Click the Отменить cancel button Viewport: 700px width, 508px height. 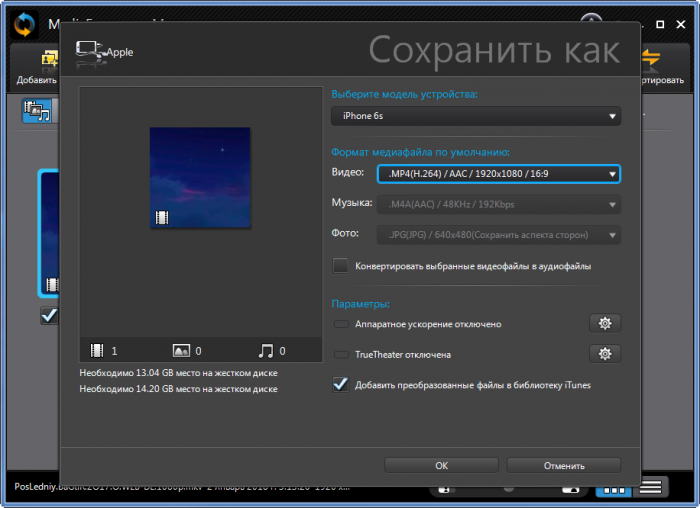click(563, 465)
